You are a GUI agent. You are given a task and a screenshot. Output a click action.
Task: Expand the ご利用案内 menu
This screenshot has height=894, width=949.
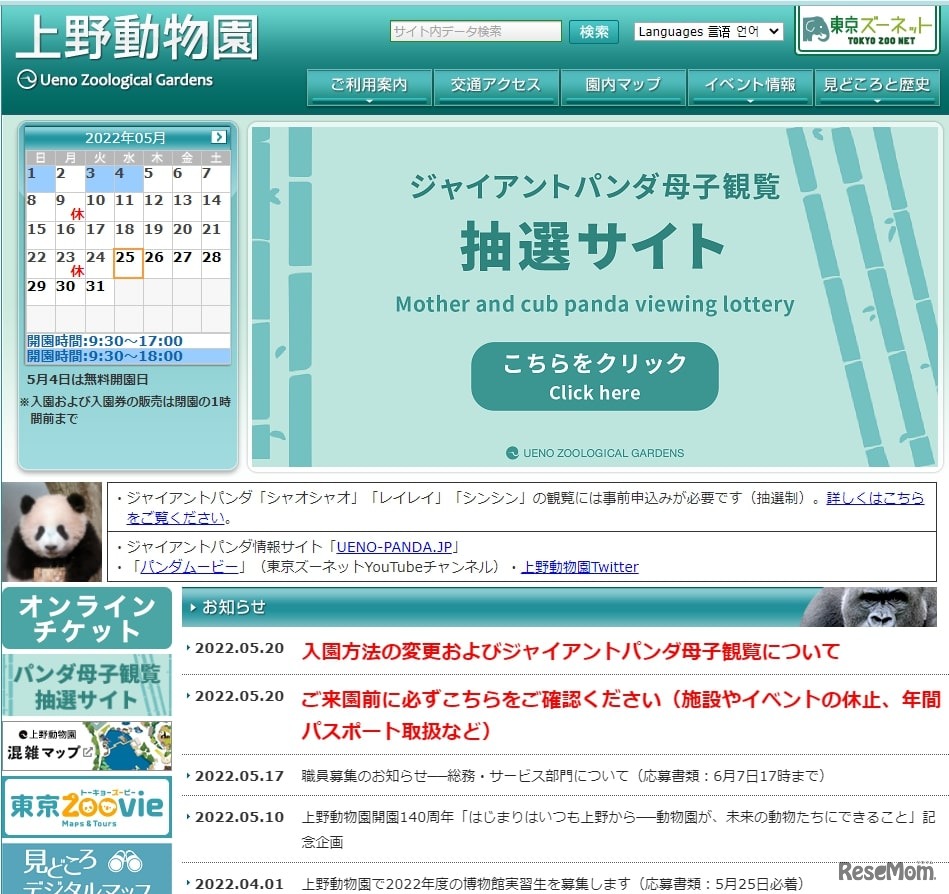(x=369, y=87)
